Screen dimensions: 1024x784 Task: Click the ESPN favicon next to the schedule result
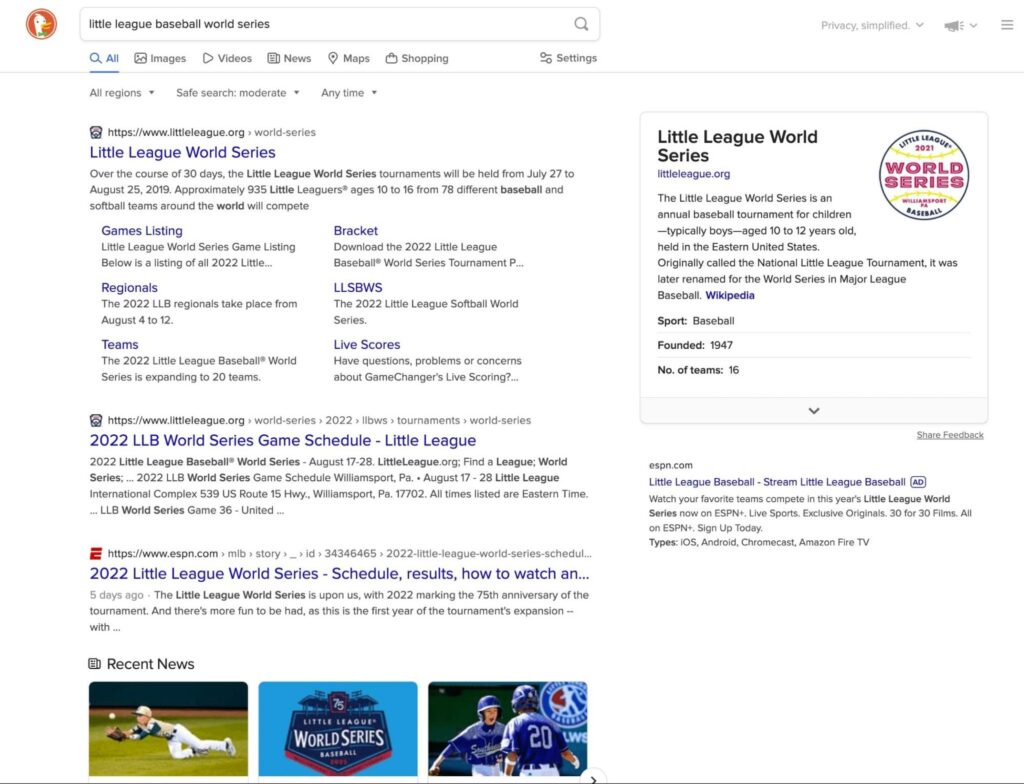point(96,551)
